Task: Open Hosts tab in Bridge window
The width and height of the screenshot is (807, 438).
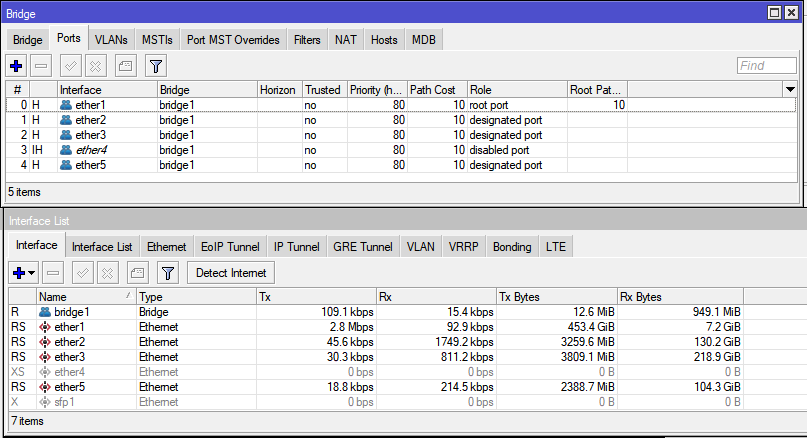Action: coord(384,40)
